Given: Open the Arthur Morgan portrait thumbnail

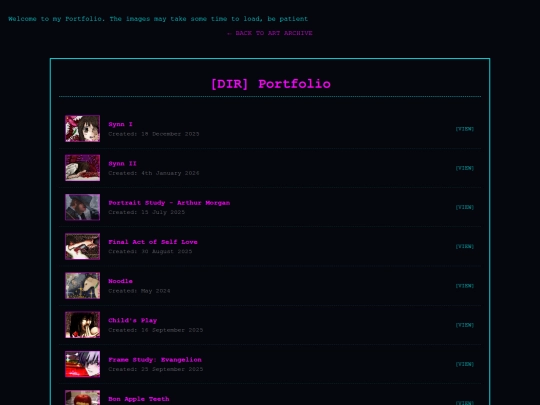Looking at the screenshot, I should [x=83, y=207].
